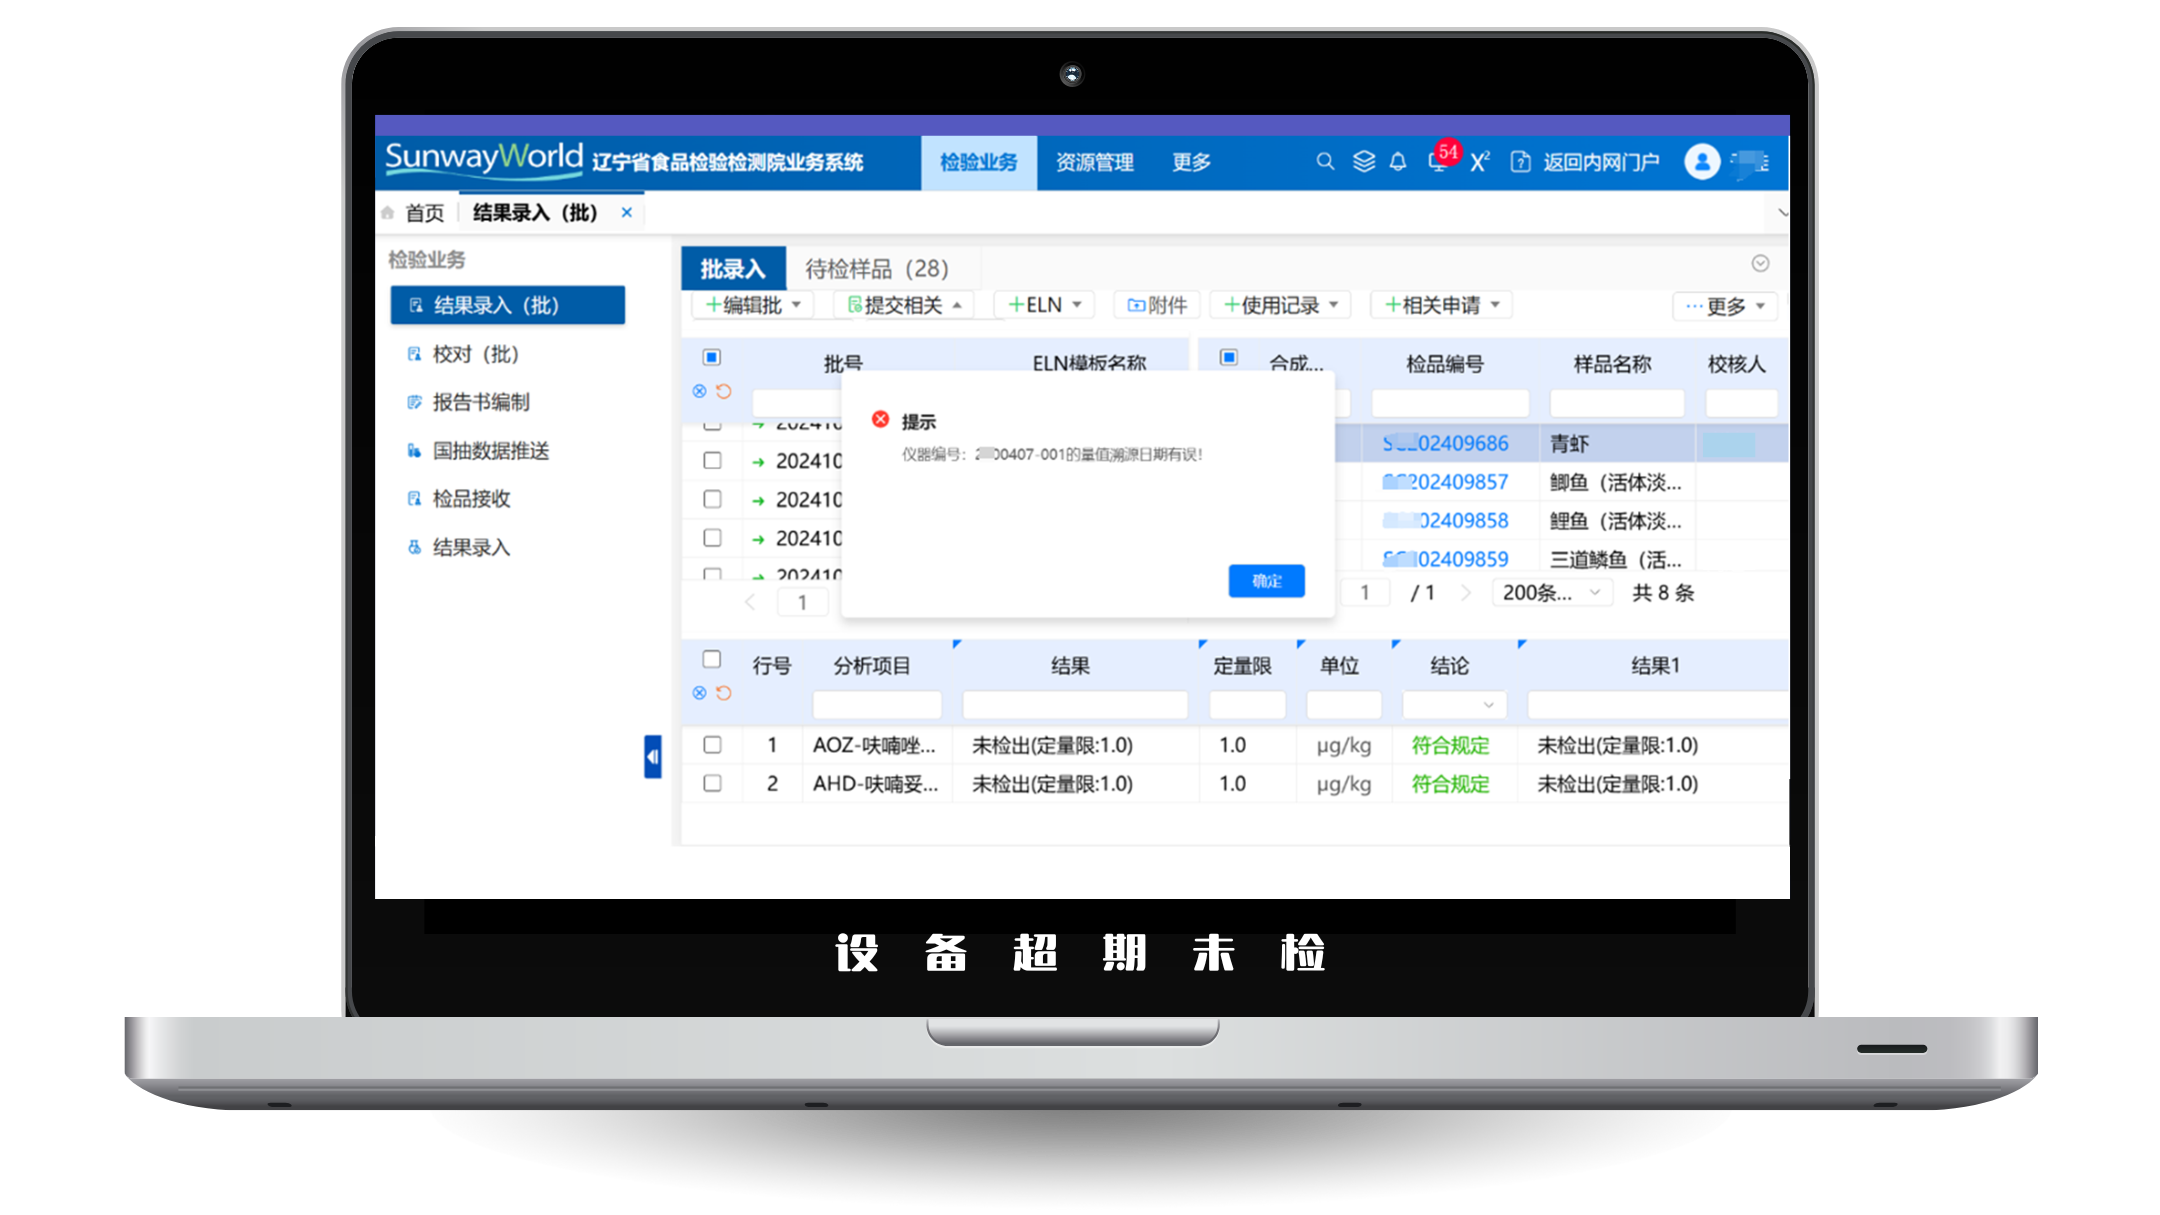The width and height of the screenshot is (2160, 1215).
Task: Click the 分析项目 filter input field
Action: 876,705
